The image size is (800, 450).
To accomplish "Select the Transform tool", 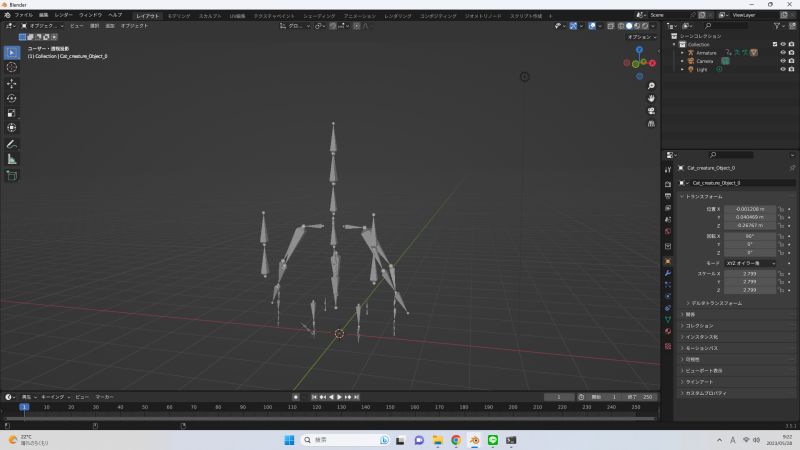I will pyautogui.click(x=12, y=128).
